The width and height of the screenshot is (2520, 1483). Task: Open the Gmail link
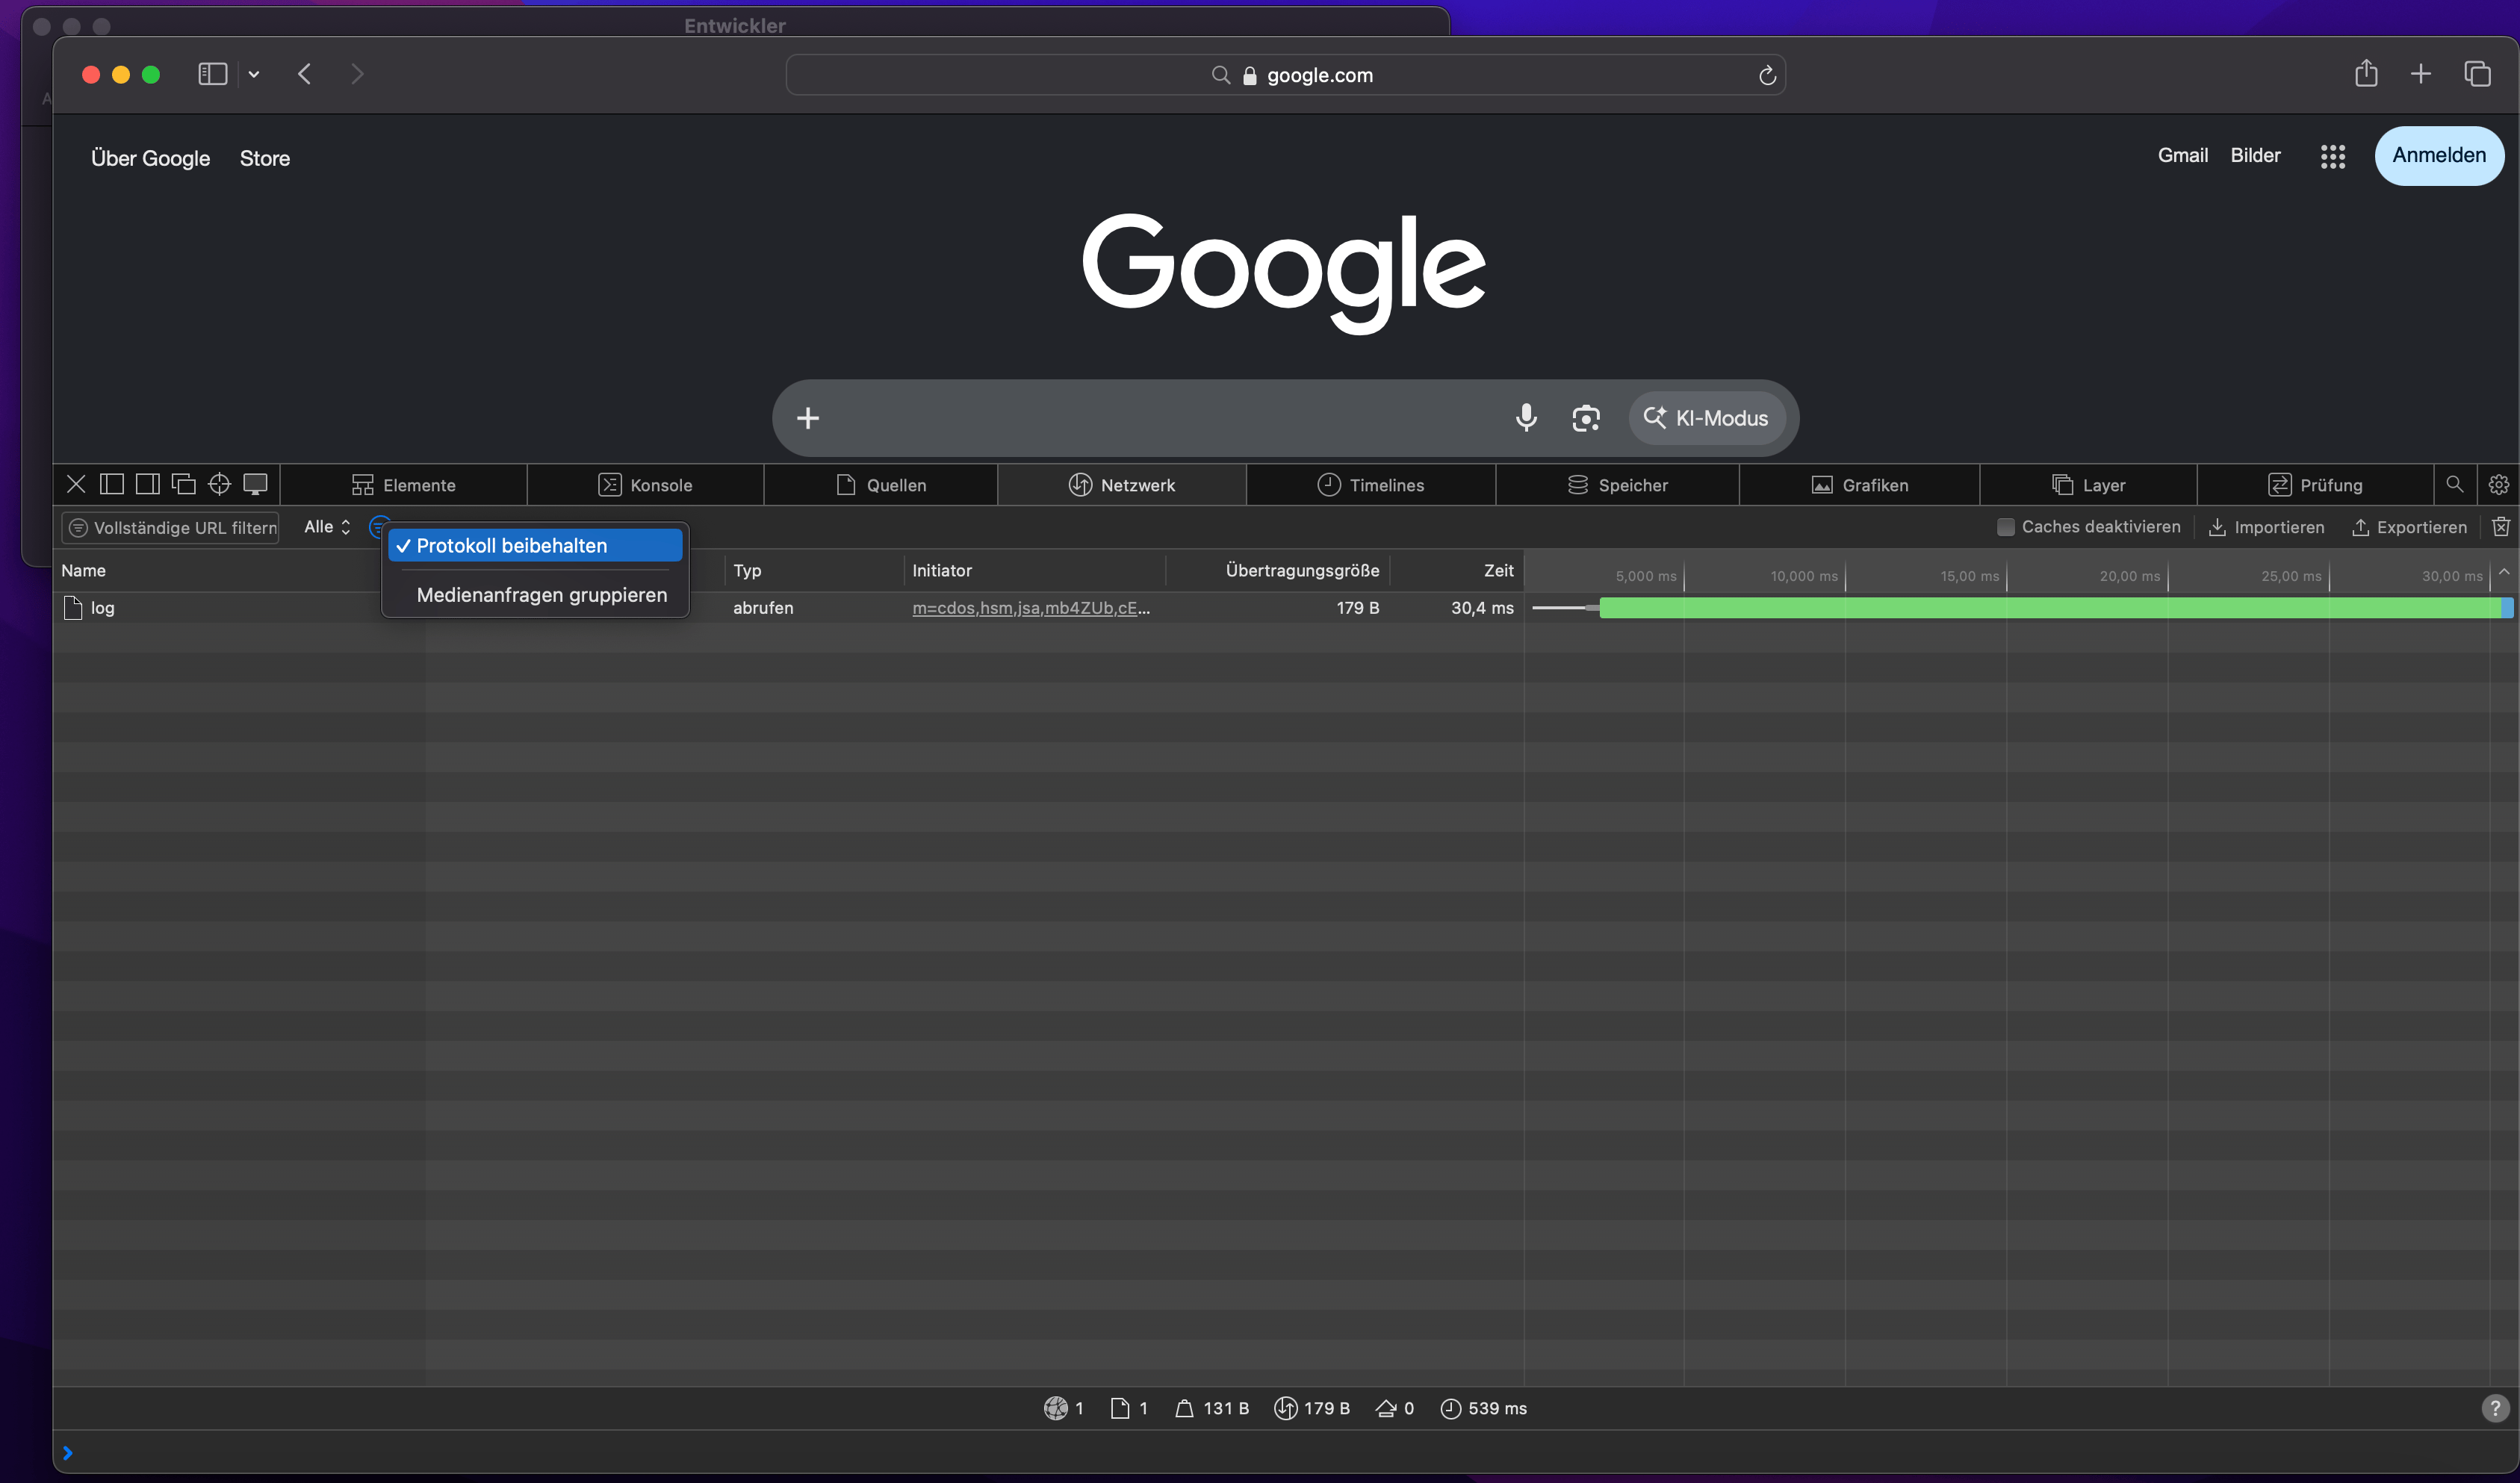[x=2183, y=155]
